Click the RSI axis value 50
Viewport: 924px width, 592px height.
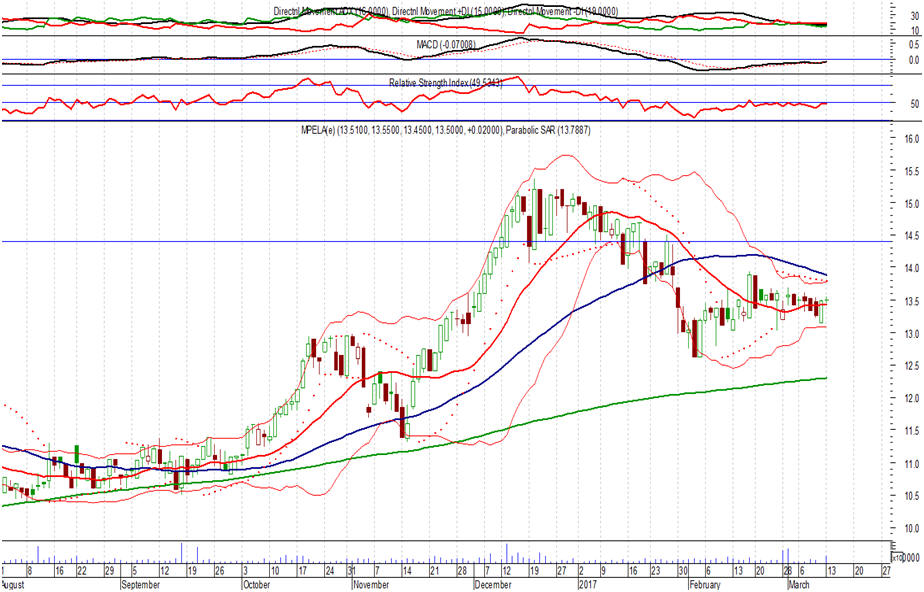[915, 104]
